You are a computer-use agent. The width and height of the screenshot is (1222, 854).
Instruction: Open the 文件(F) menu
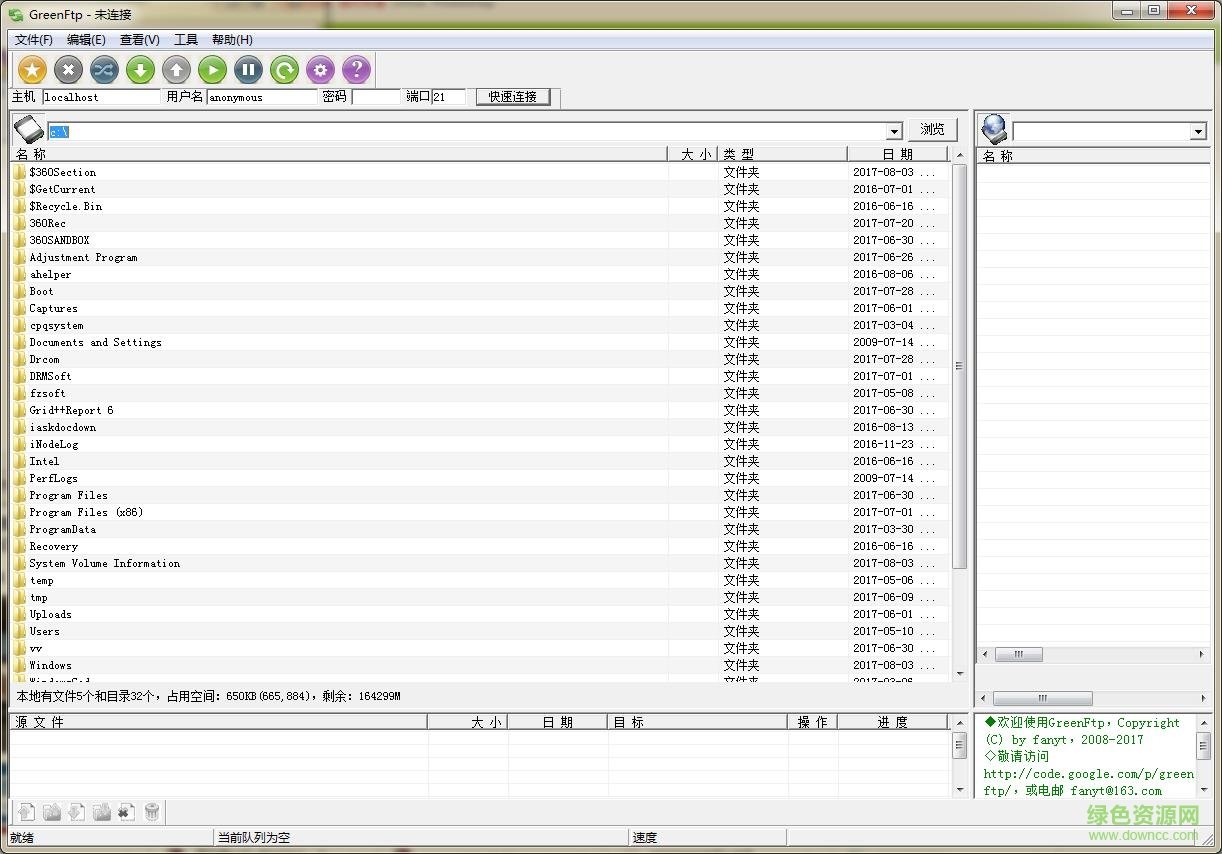point(34,40)
